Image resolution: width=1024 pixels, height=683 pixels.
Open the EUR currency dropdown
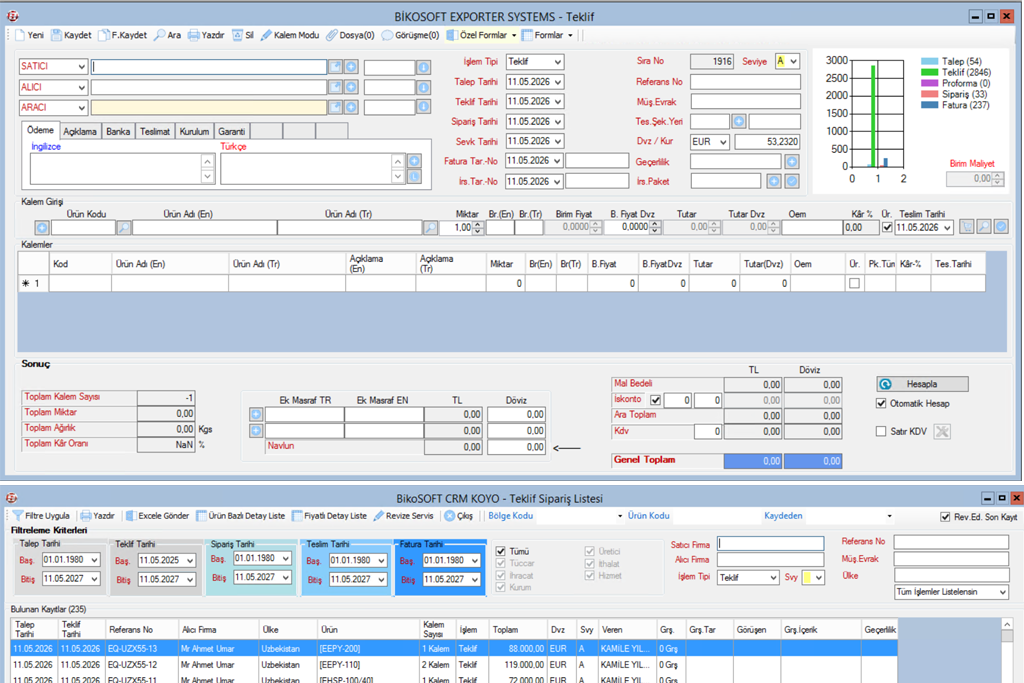723,142
